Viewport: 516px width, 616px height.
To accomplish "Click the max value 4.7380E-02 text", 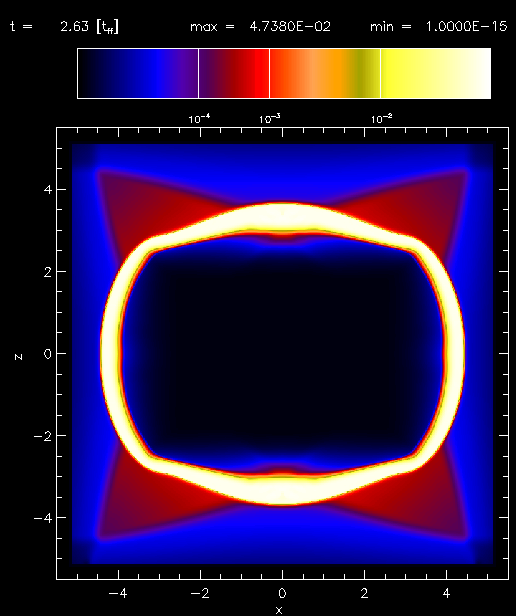I will pyautogui.click(x=290, y=27).
